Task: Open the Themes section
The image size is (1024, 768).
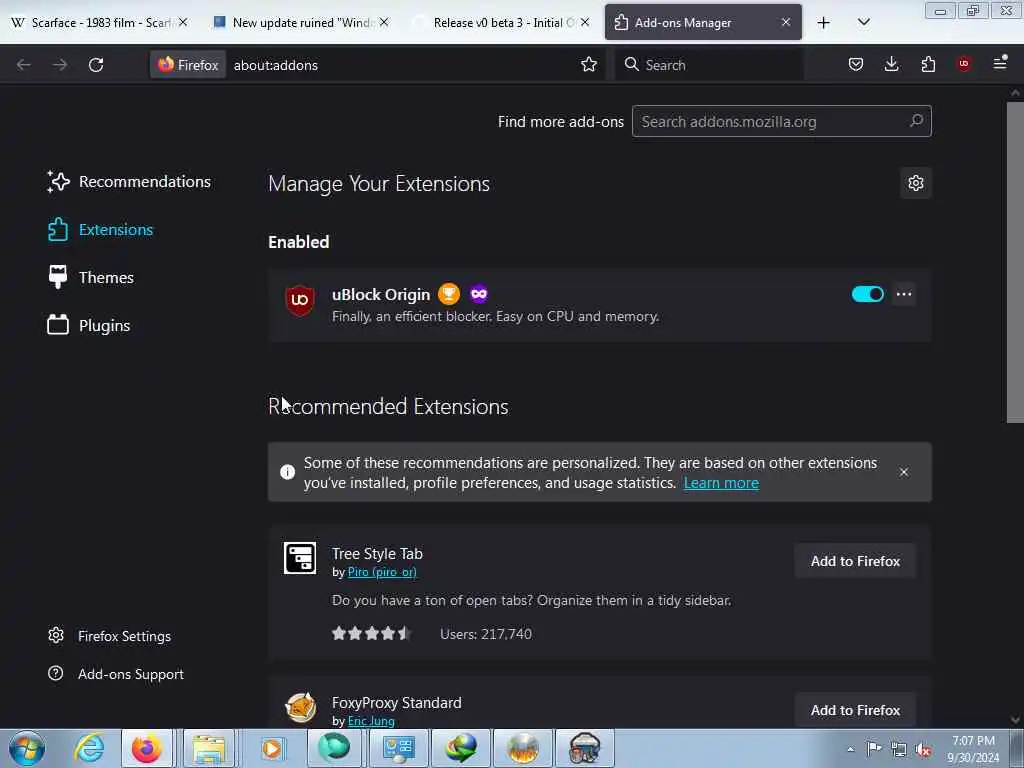Action: coord(90,278)
